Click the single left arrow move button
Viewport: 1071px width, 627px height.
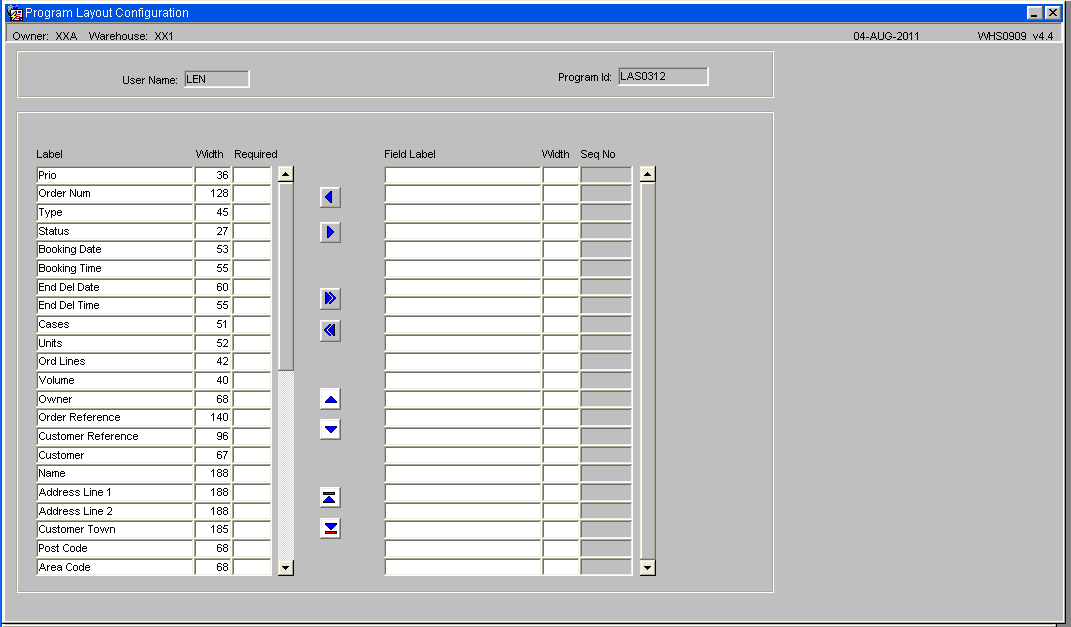[x=330, y=197]
